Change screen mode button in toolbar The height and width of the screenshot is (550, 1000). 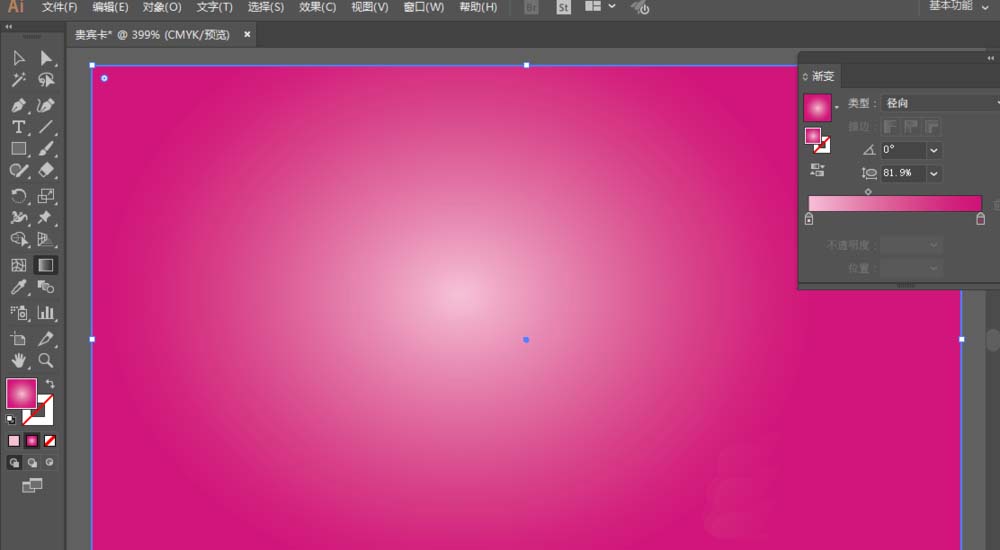32,486
